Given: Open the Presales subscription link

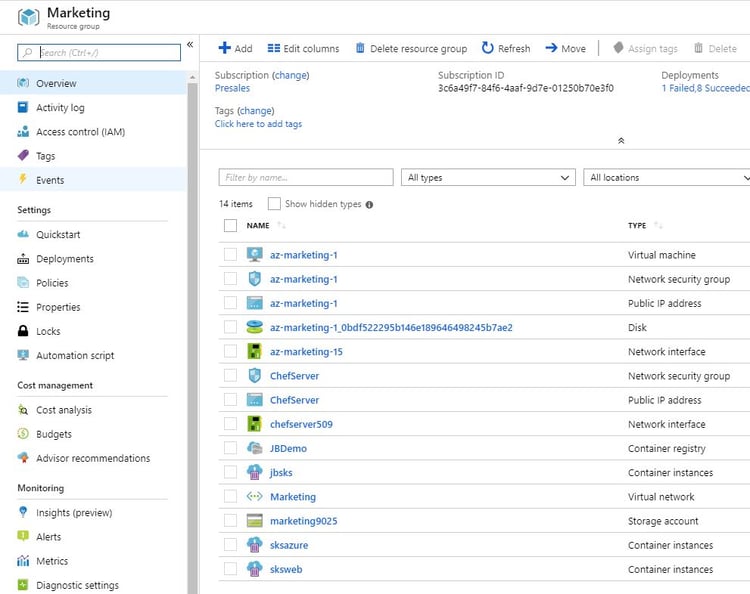Looking at the screenshot, I should coord(232,88).
